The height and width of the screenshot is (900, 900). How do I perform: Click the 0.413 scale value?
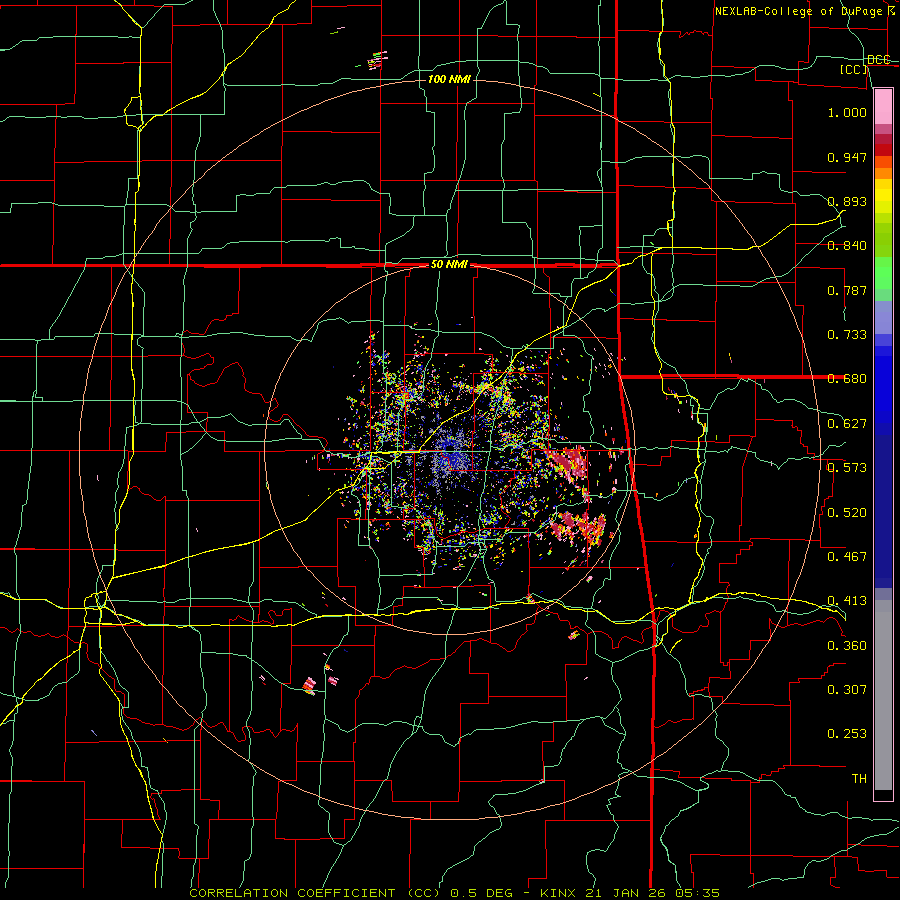click(847, 601)
